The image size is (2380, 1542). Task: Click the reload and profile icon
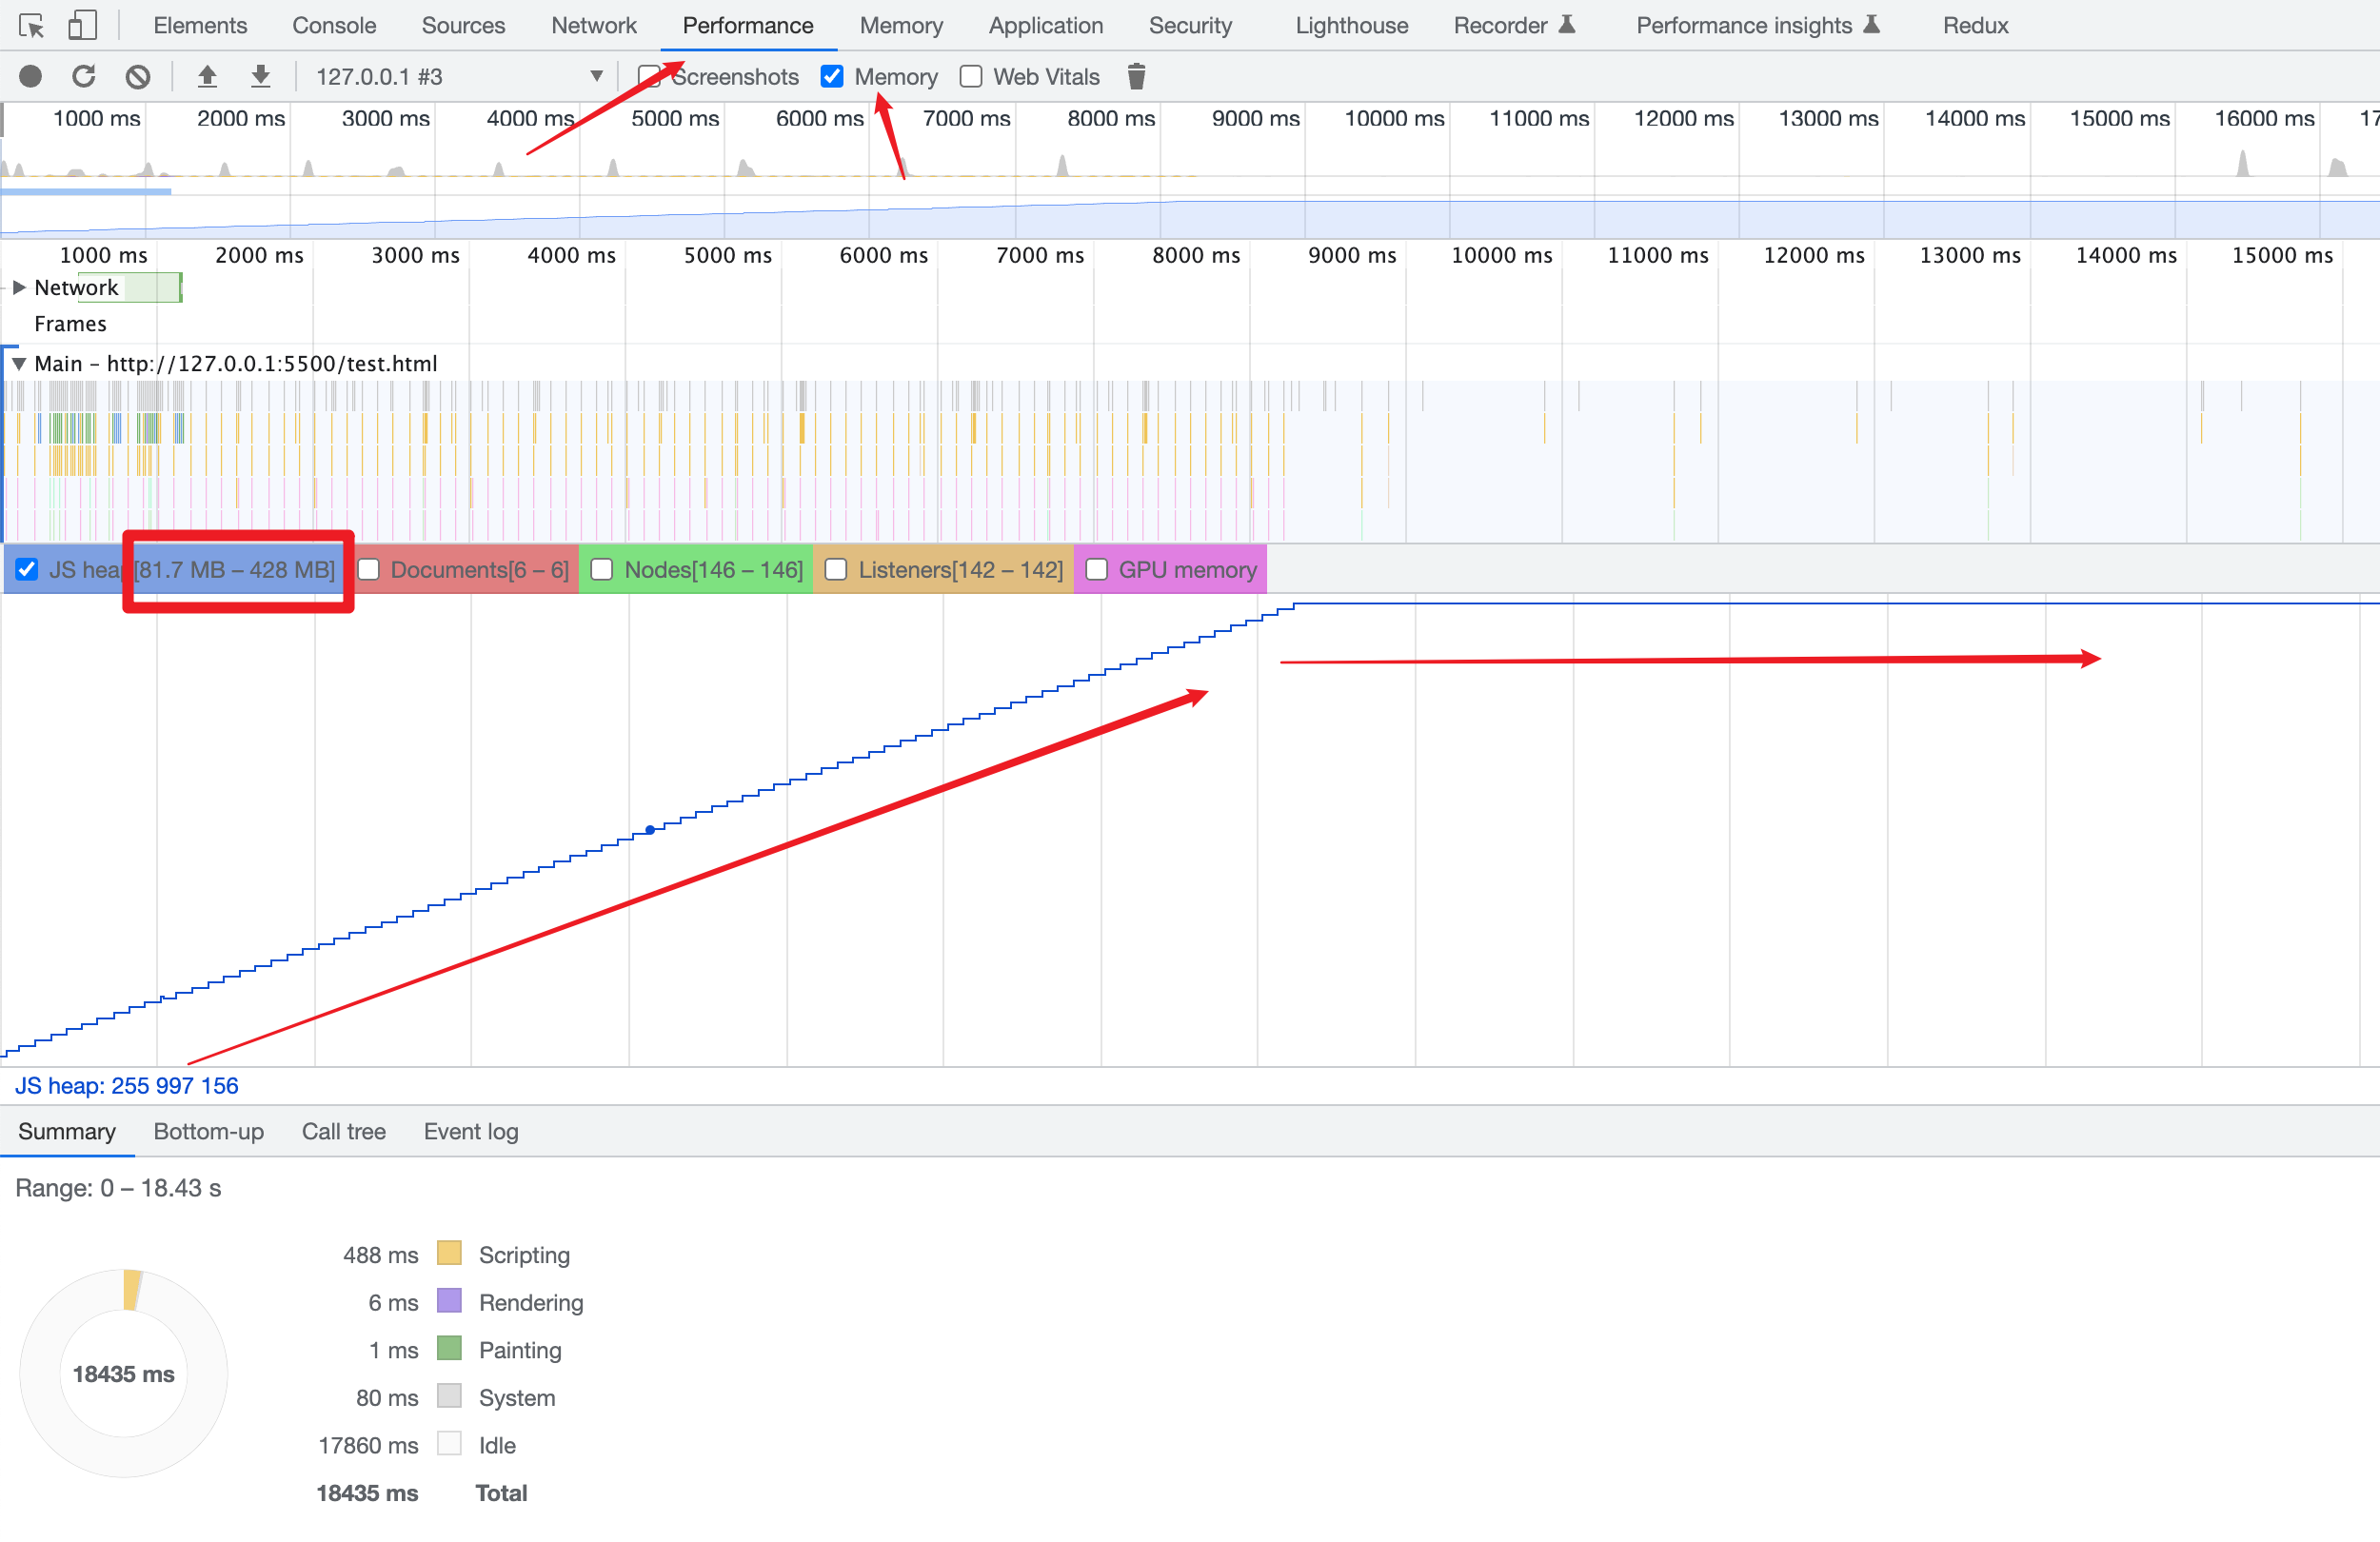coord(84,77)
